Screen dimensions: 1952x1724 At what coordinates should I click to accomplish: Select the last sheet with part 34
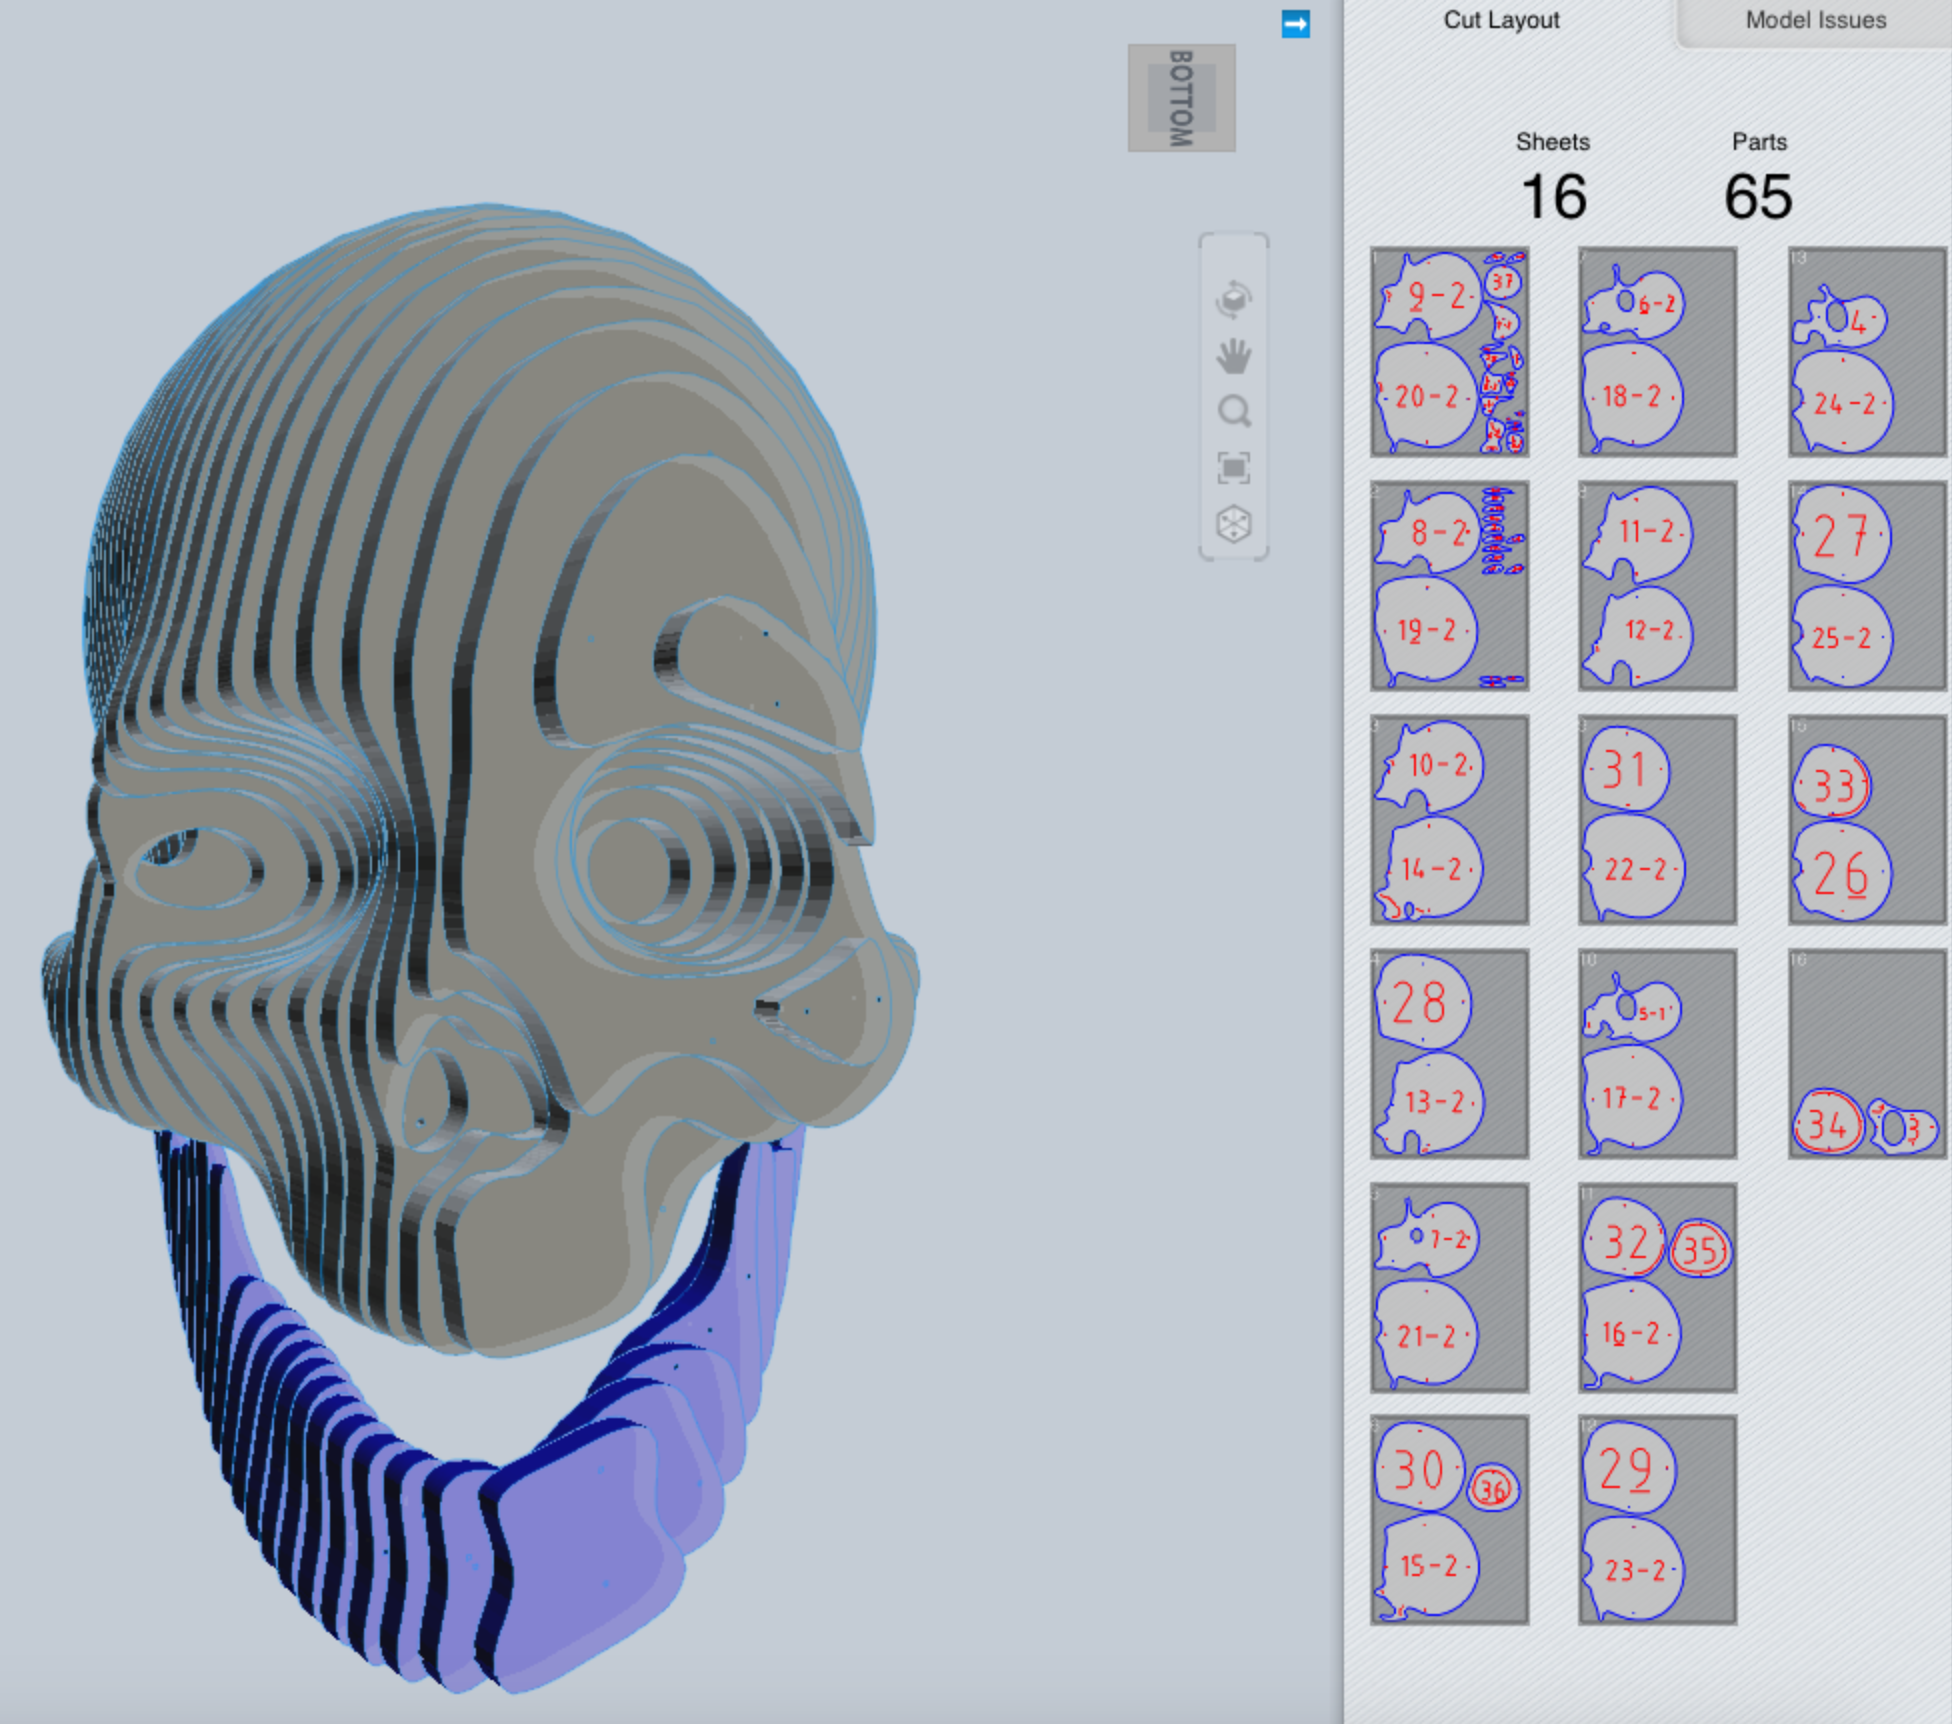coord(1866,1053)
